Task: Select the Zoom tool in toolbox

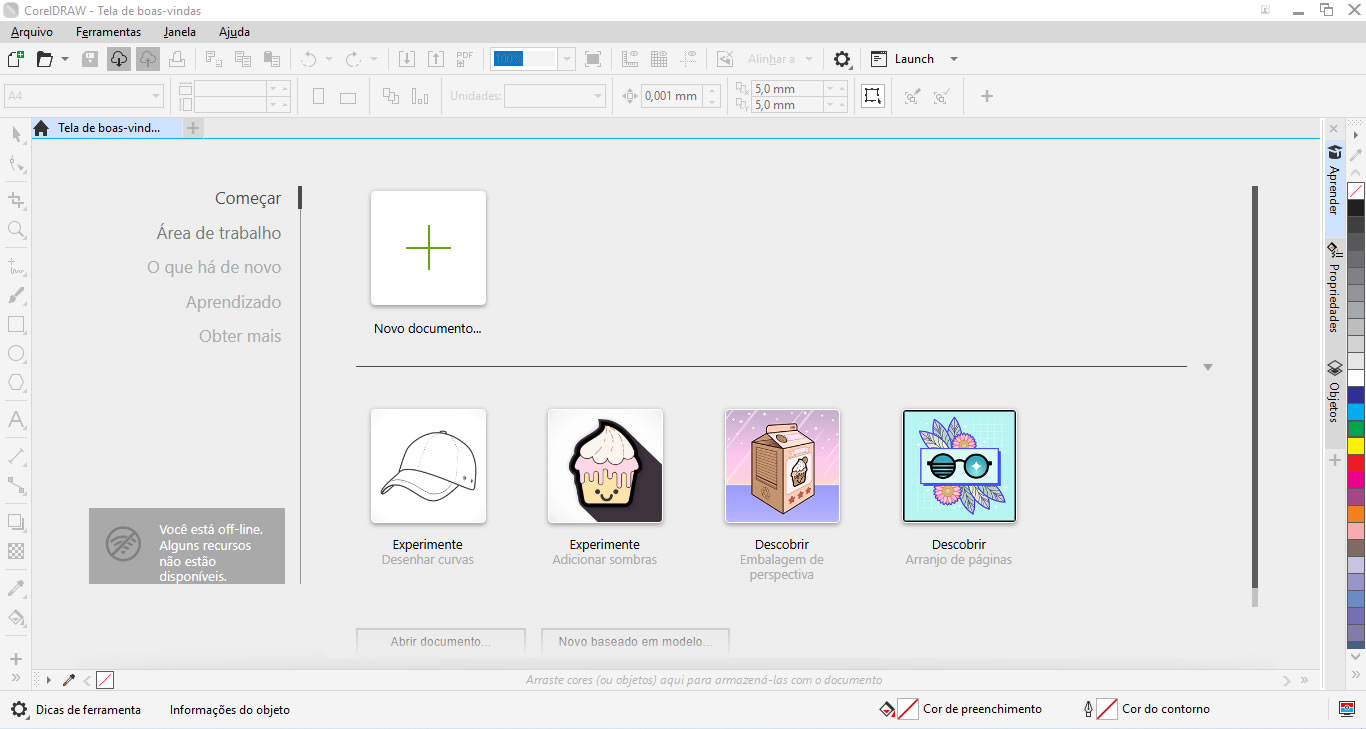Action: click(16, 230)
